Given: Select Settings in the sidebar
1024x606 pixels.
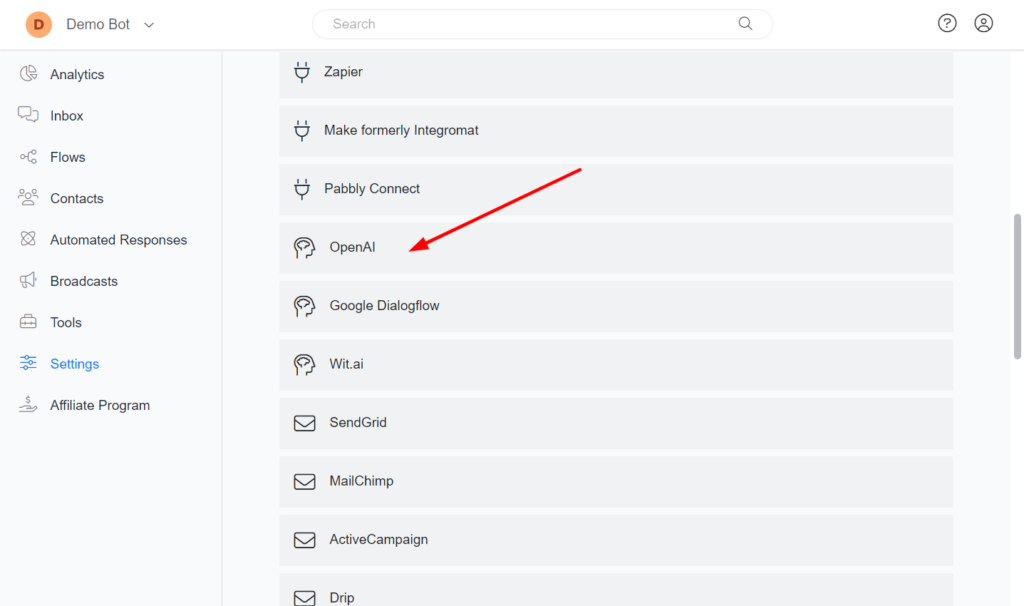Looking at the screenshot, I should 75,364.
